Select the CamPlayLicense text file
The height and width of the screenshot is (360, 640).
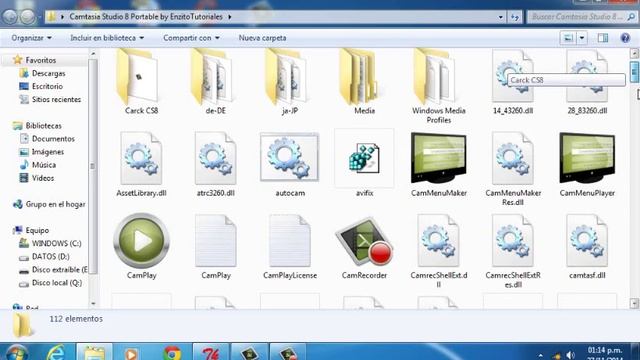(290, 246)
